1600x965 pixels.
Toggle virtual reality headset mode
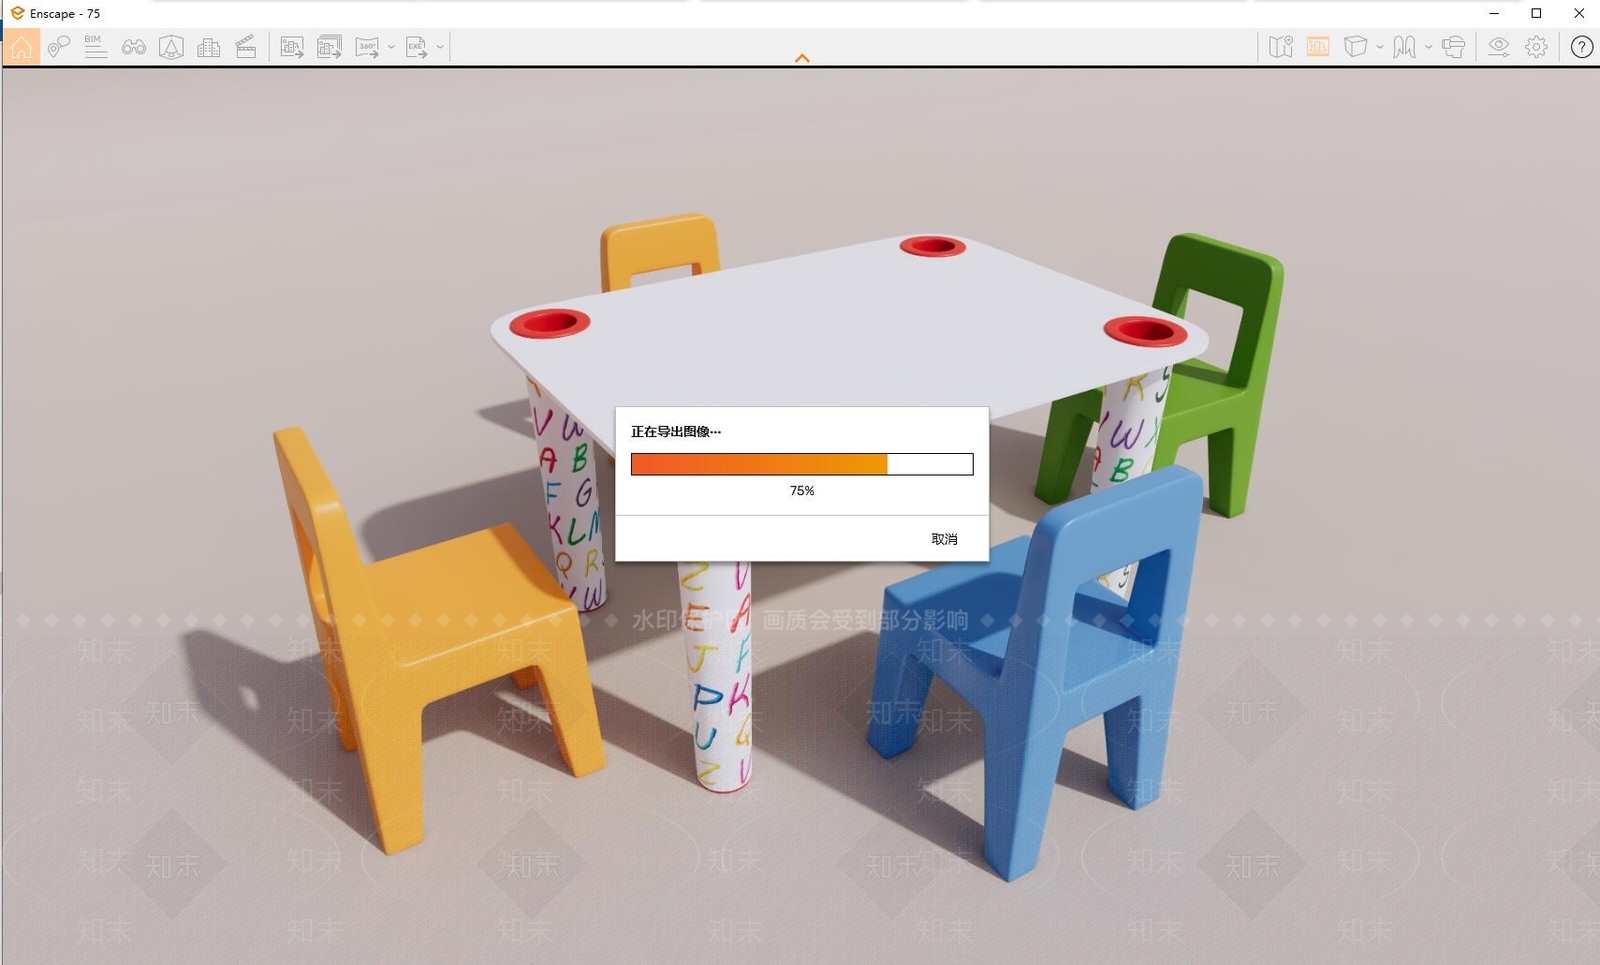1454,47
